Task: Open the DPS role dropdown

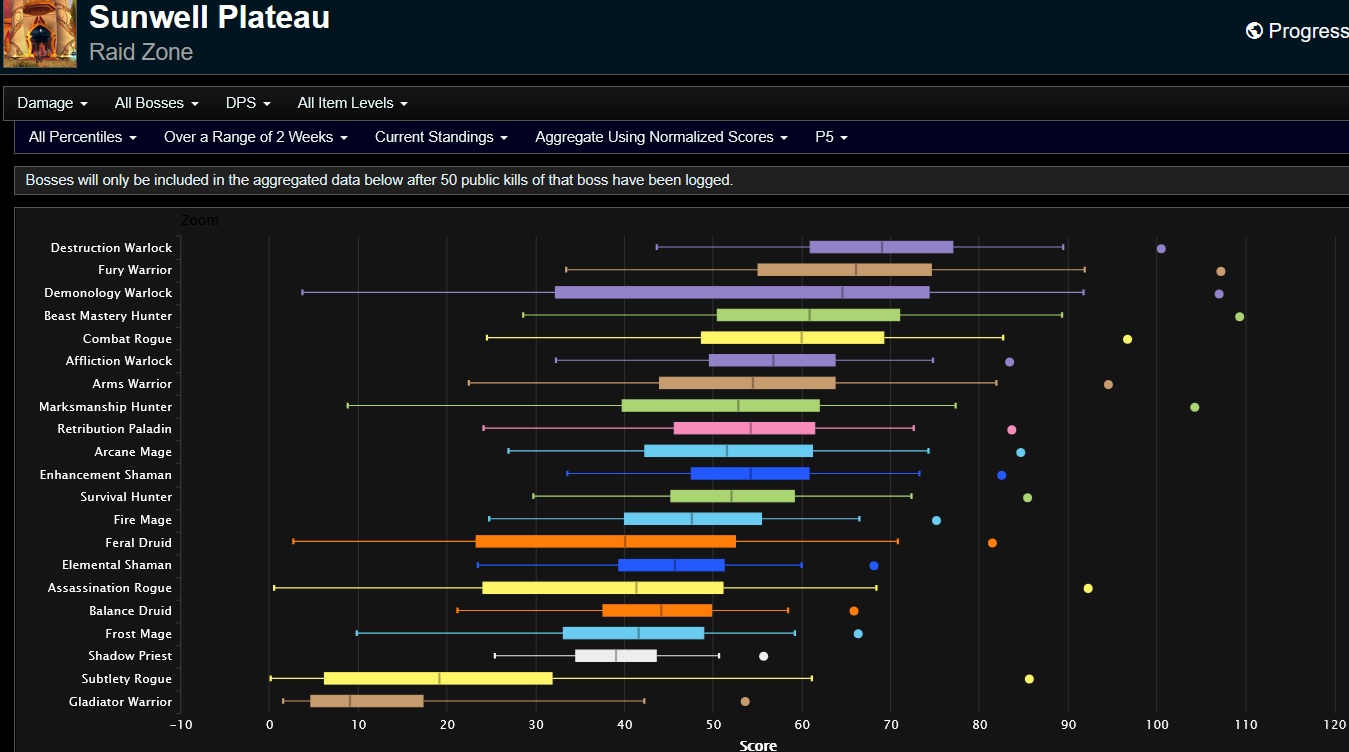Action: point(248,103)
